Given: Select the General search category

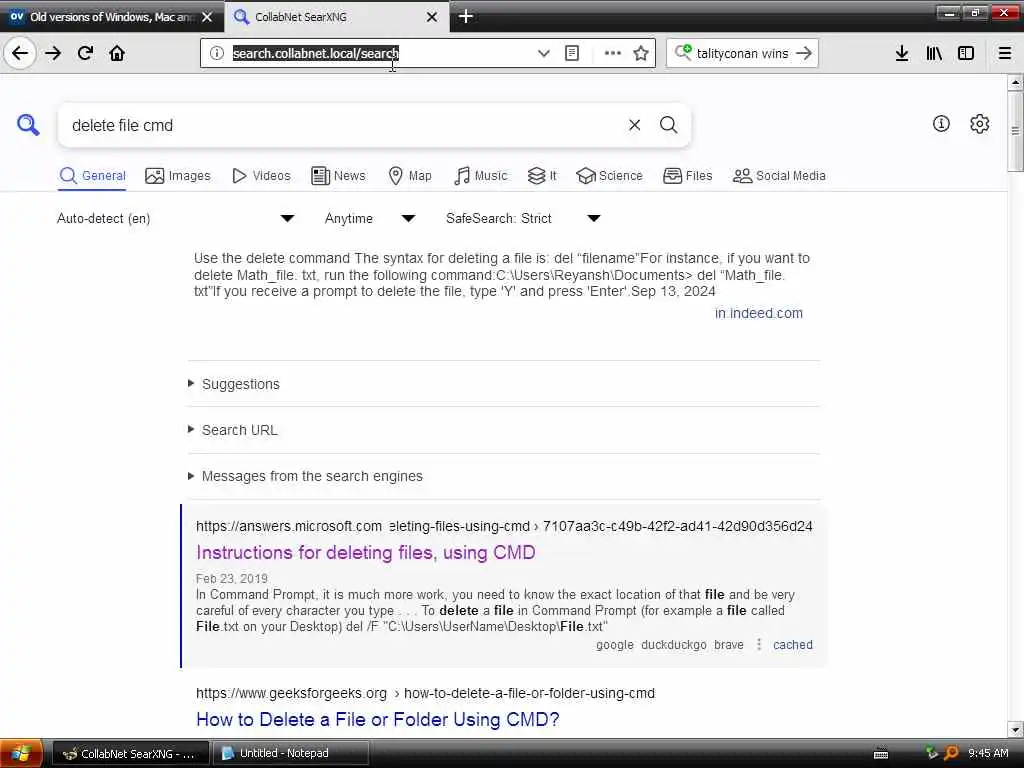Looking at the screenshot, I should (92, 176).
